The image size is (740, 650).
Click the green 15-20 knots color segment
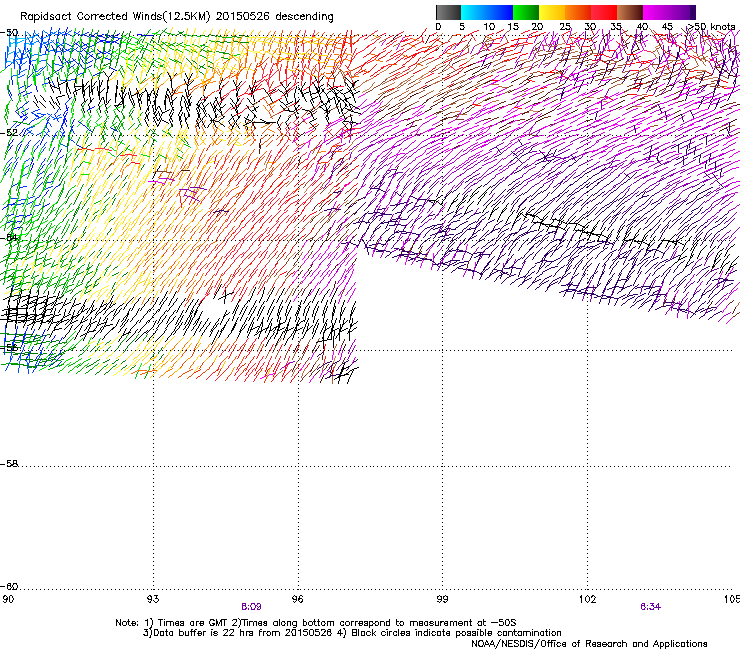pos(526,12)
